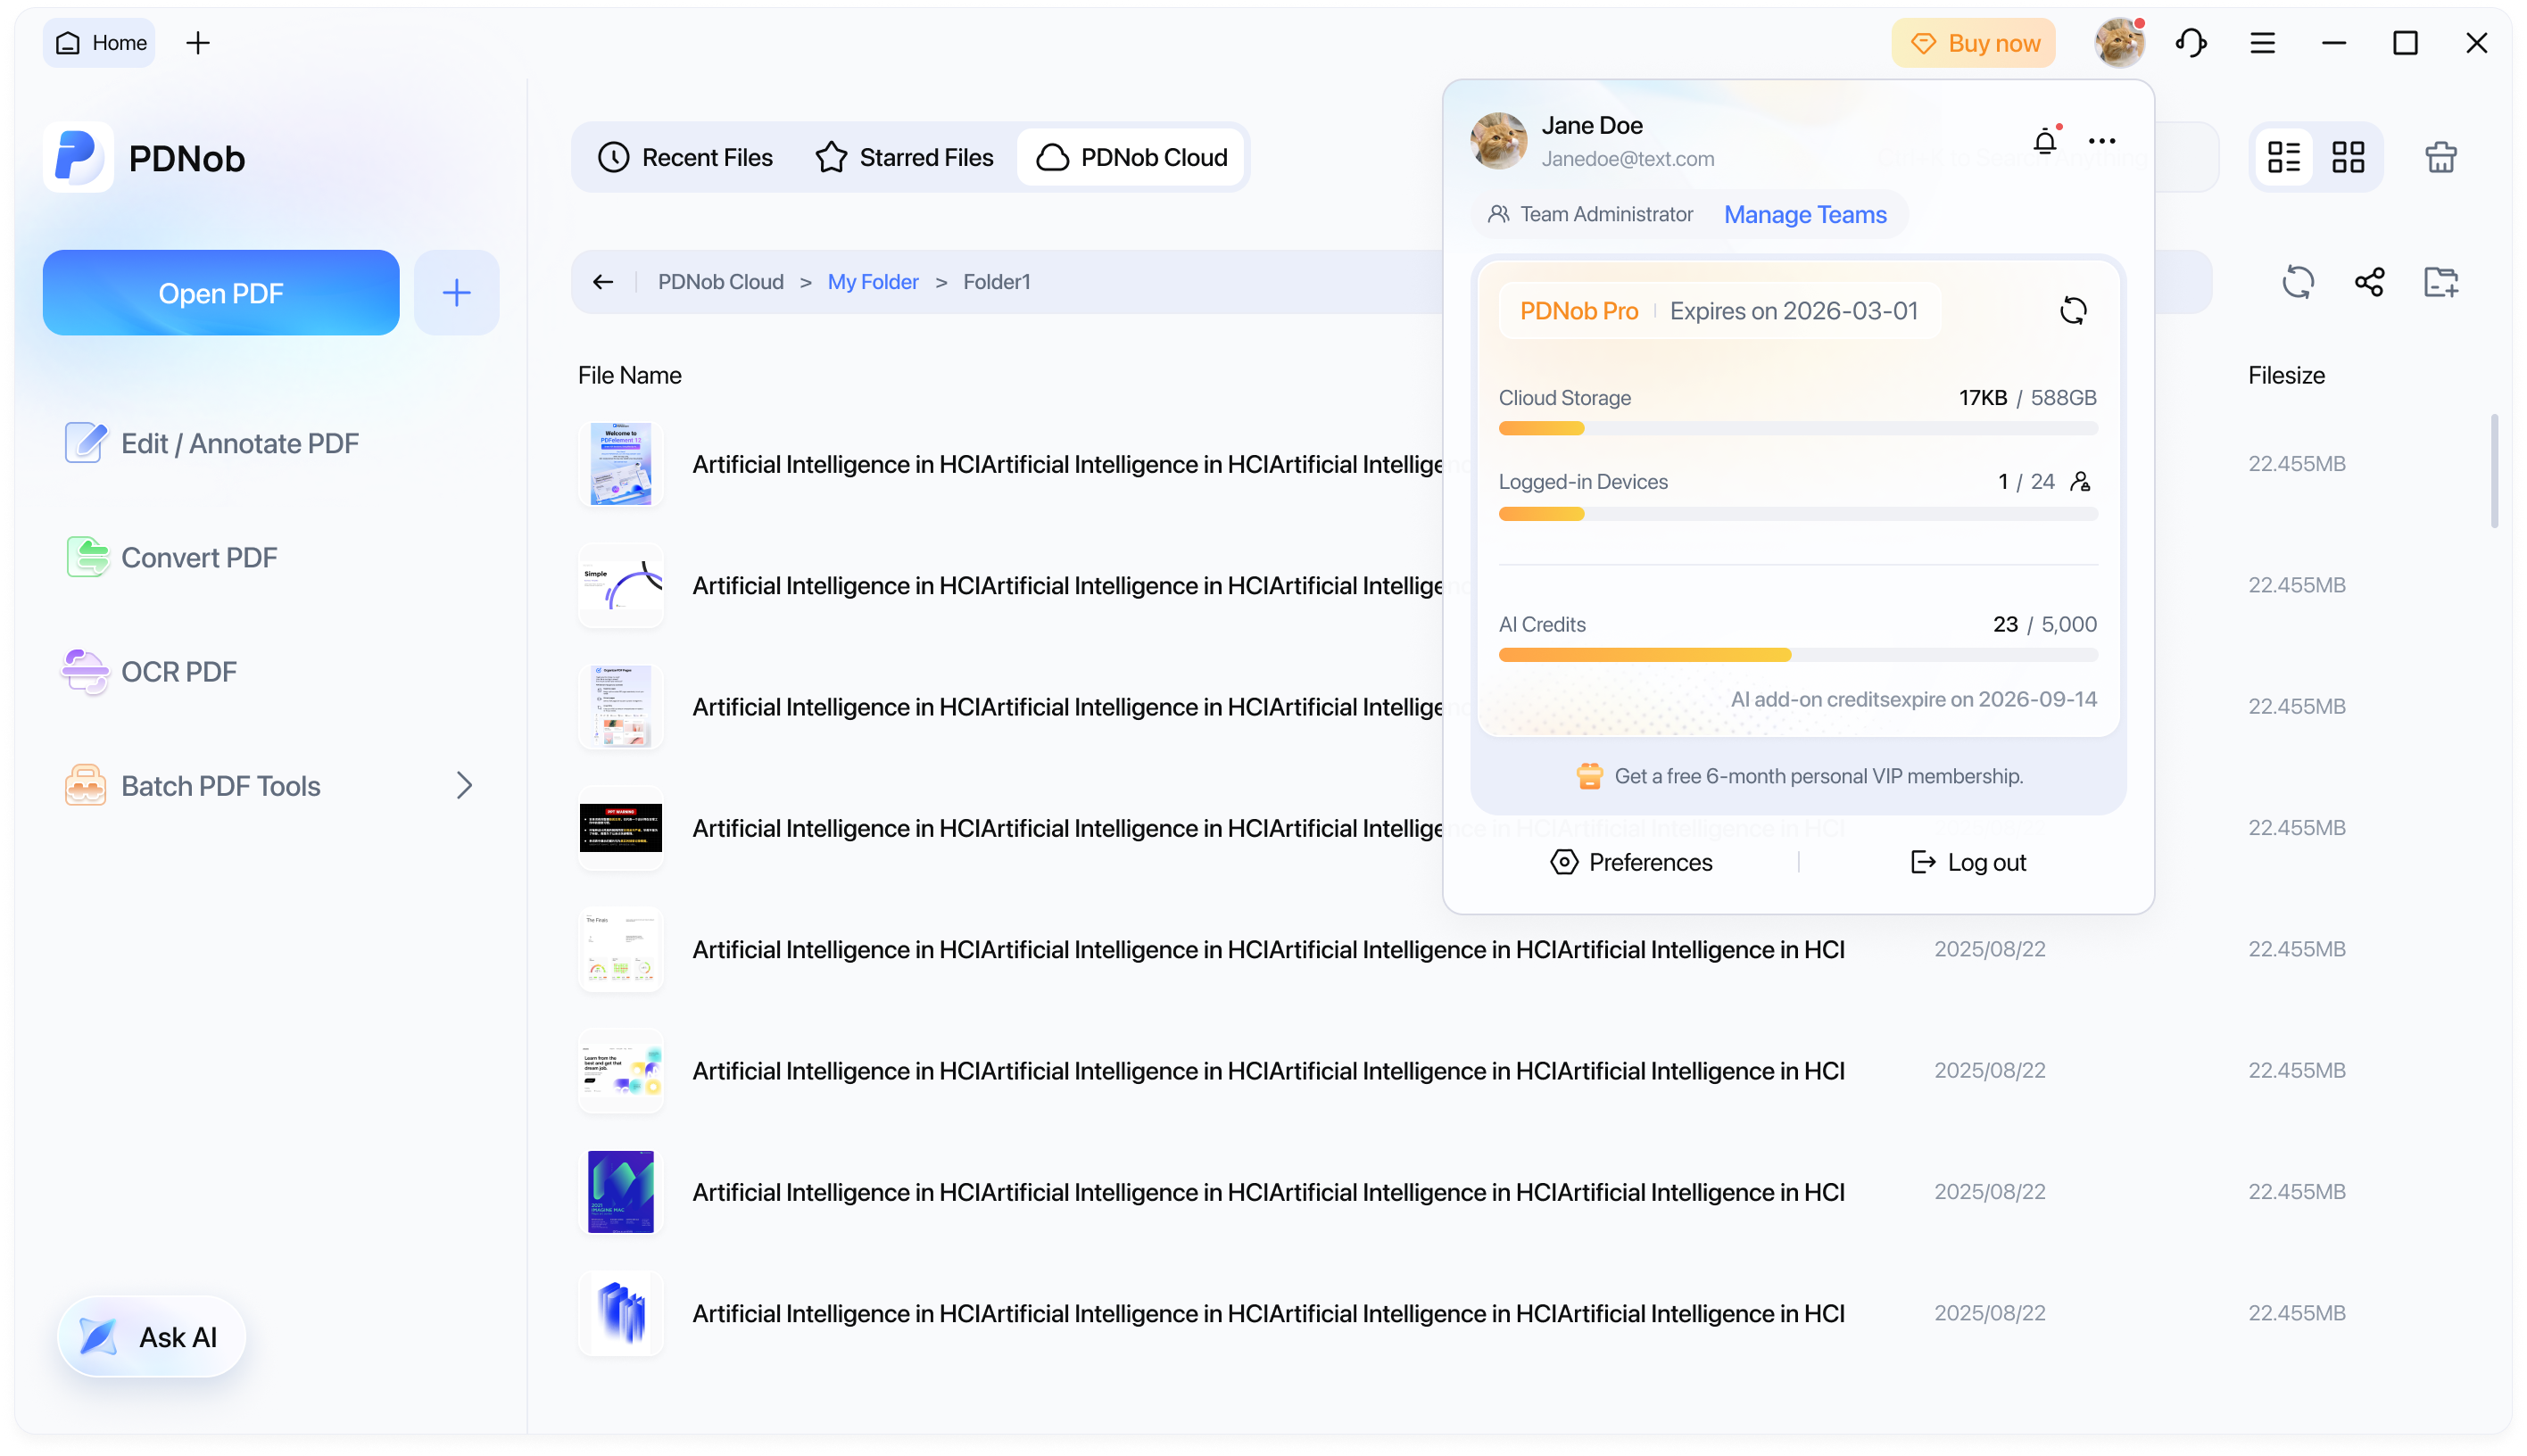Click the file list vertical scrollbar

tap(2494, 470)
